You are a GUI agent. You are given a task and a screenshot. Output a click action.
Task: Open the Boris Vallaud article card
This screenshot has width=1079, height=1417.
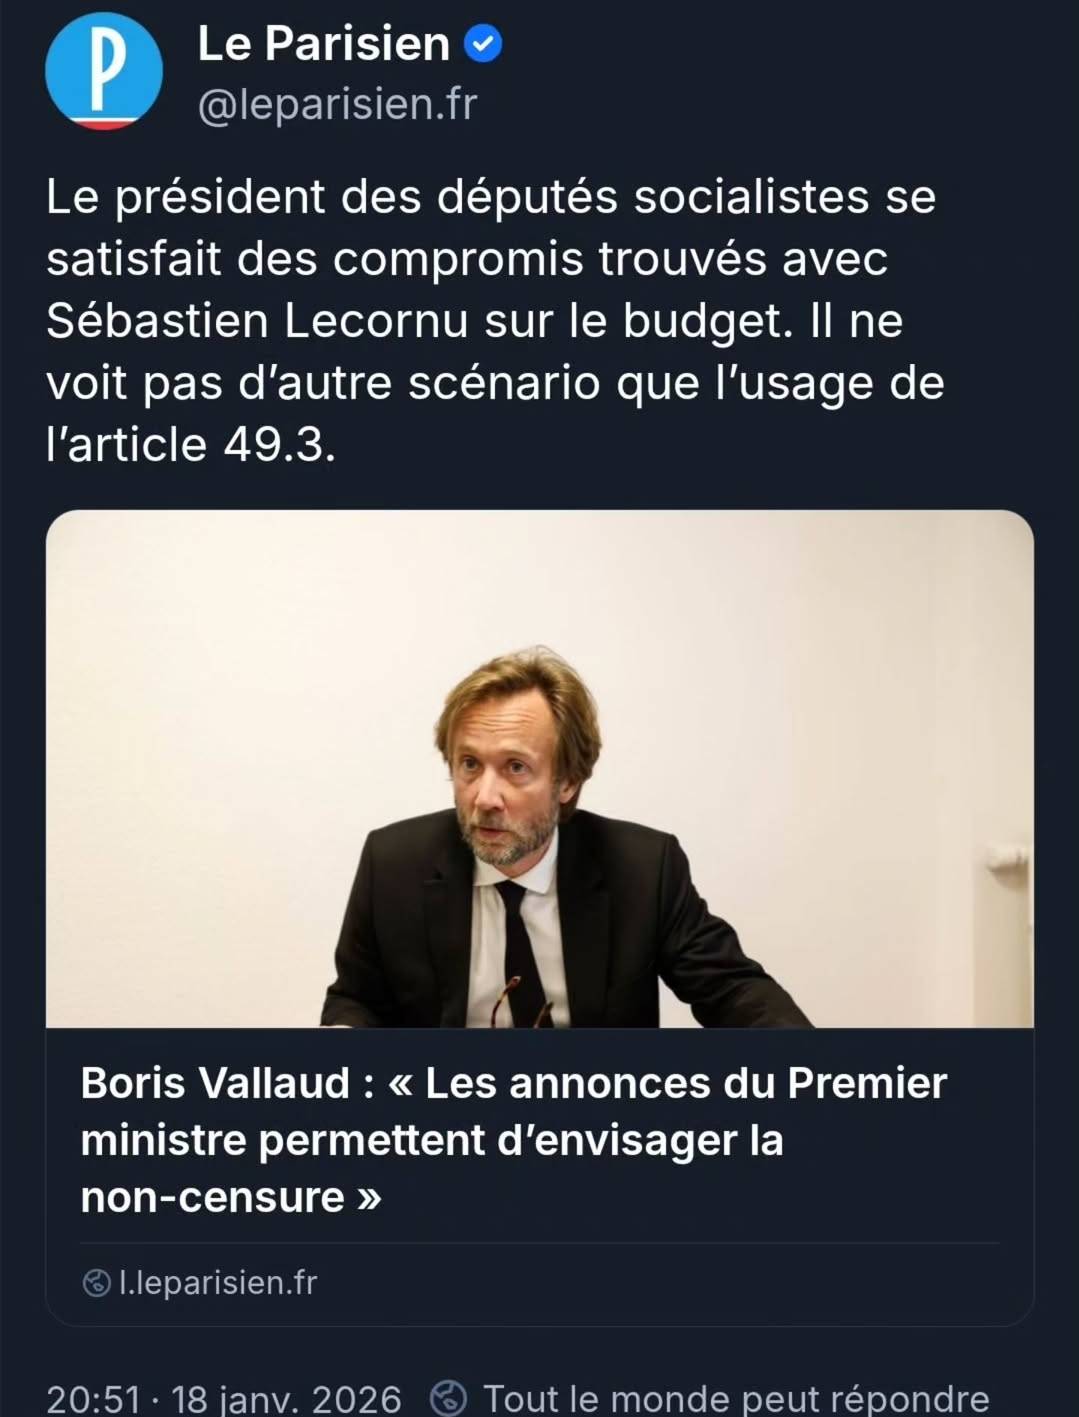click(540, 900)
